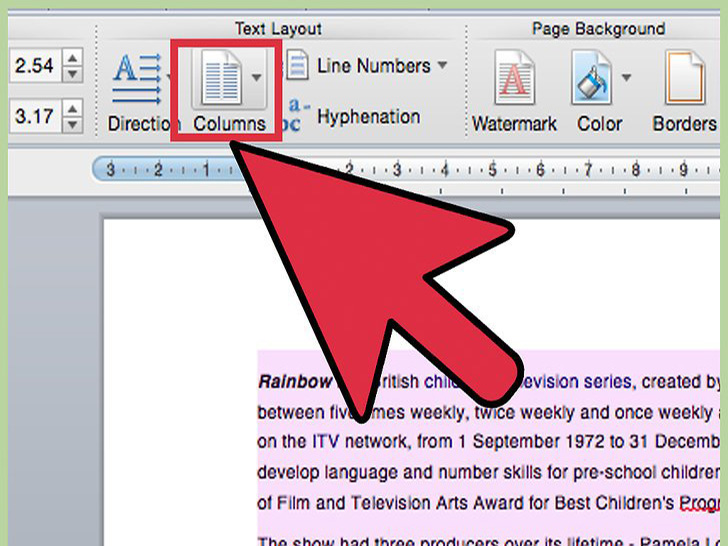Click the Text Direction icon
728x546 pixels.
(x=137, y=79)
